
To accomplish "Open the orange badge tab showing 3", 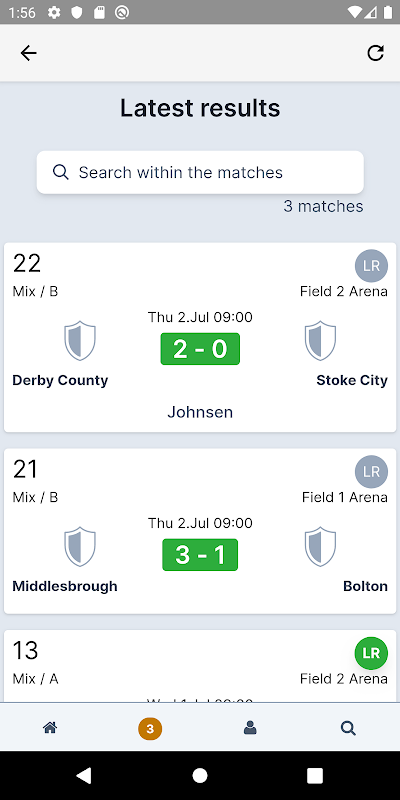I will click(x=150, y=729).
